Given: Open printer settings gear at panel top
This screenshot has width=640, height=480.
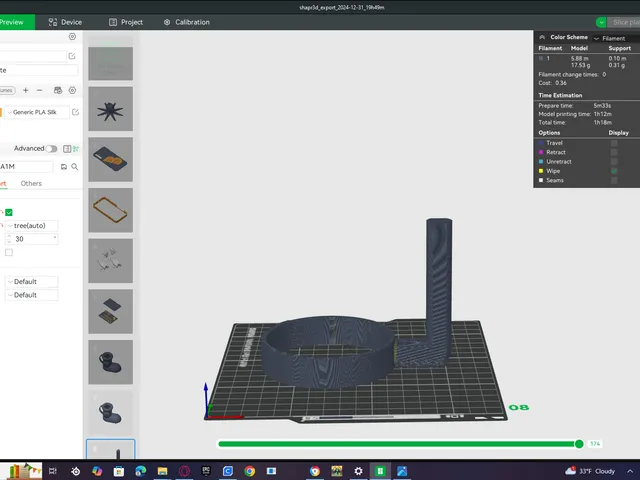Looking at the screenshot, I should 72,36.
